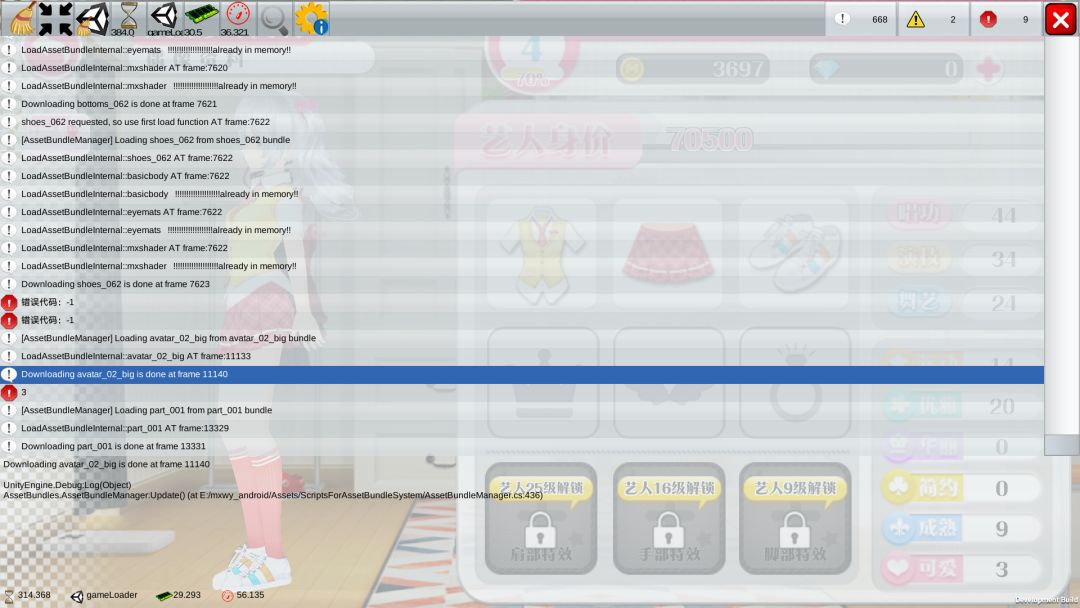Toggle error logs filter showing 9
This screenshot has height=608, width=1080.
(1006, 19)
